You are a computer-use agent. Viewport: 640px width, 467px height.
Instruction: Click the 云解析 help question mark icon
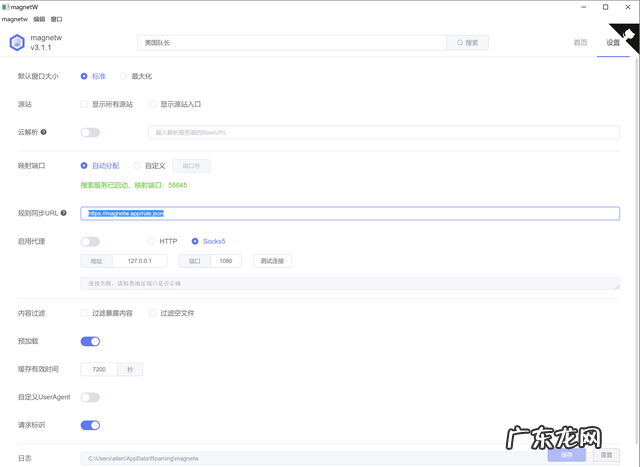pos(44,132)
